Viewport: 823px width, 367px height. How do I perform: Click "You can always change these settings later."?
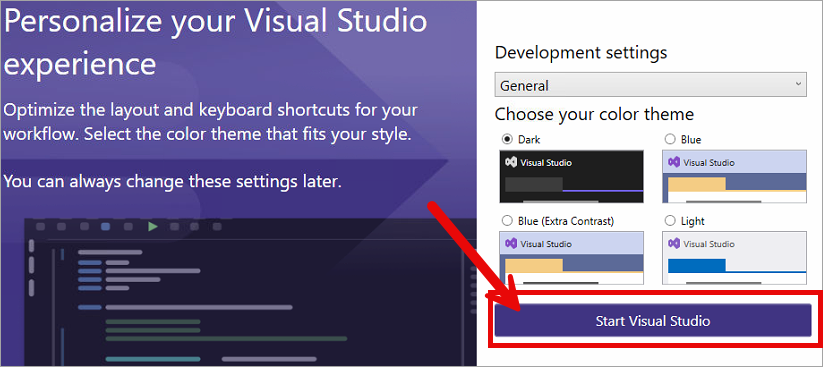[173, 181]
